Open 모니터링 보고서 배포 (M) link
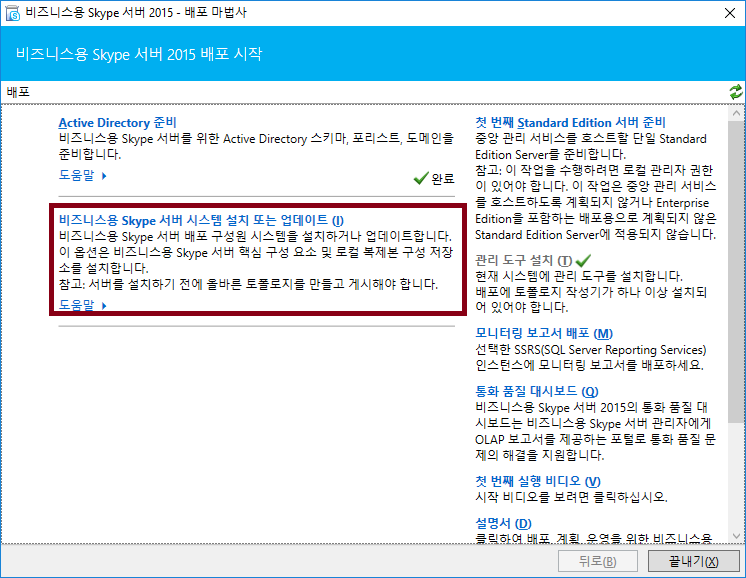Screen dimensions: 746x578 pyautogui.click(x=544, y=333)
